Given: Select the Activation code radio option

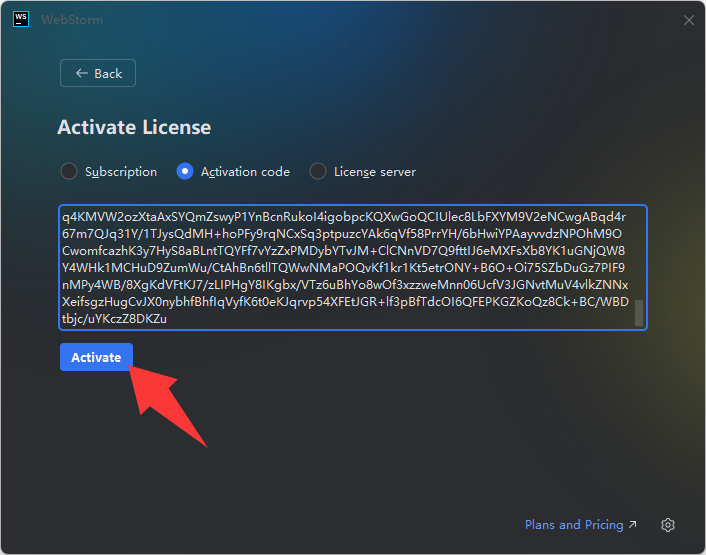Looking at the screenshot, I should click(233, 171).
